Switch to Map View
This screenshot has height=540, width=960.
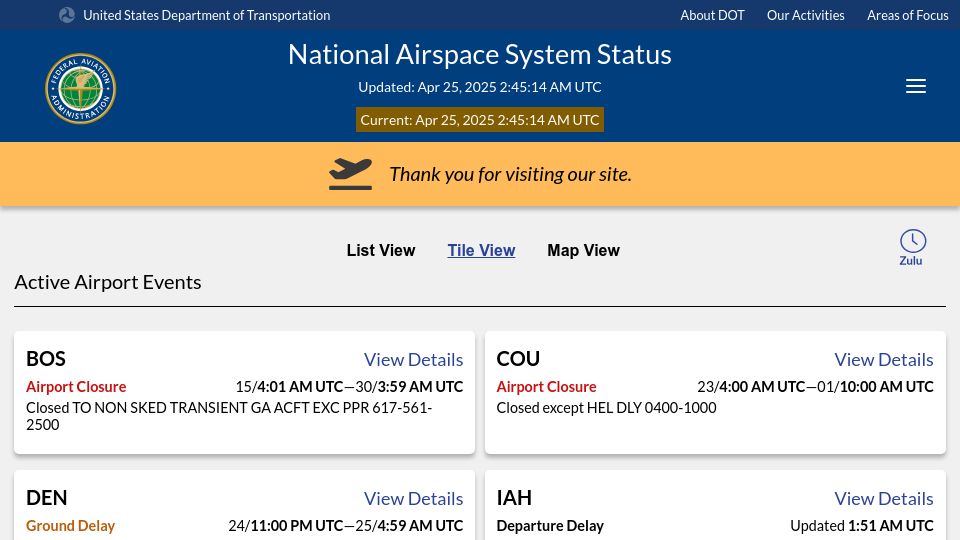(583, 250)
